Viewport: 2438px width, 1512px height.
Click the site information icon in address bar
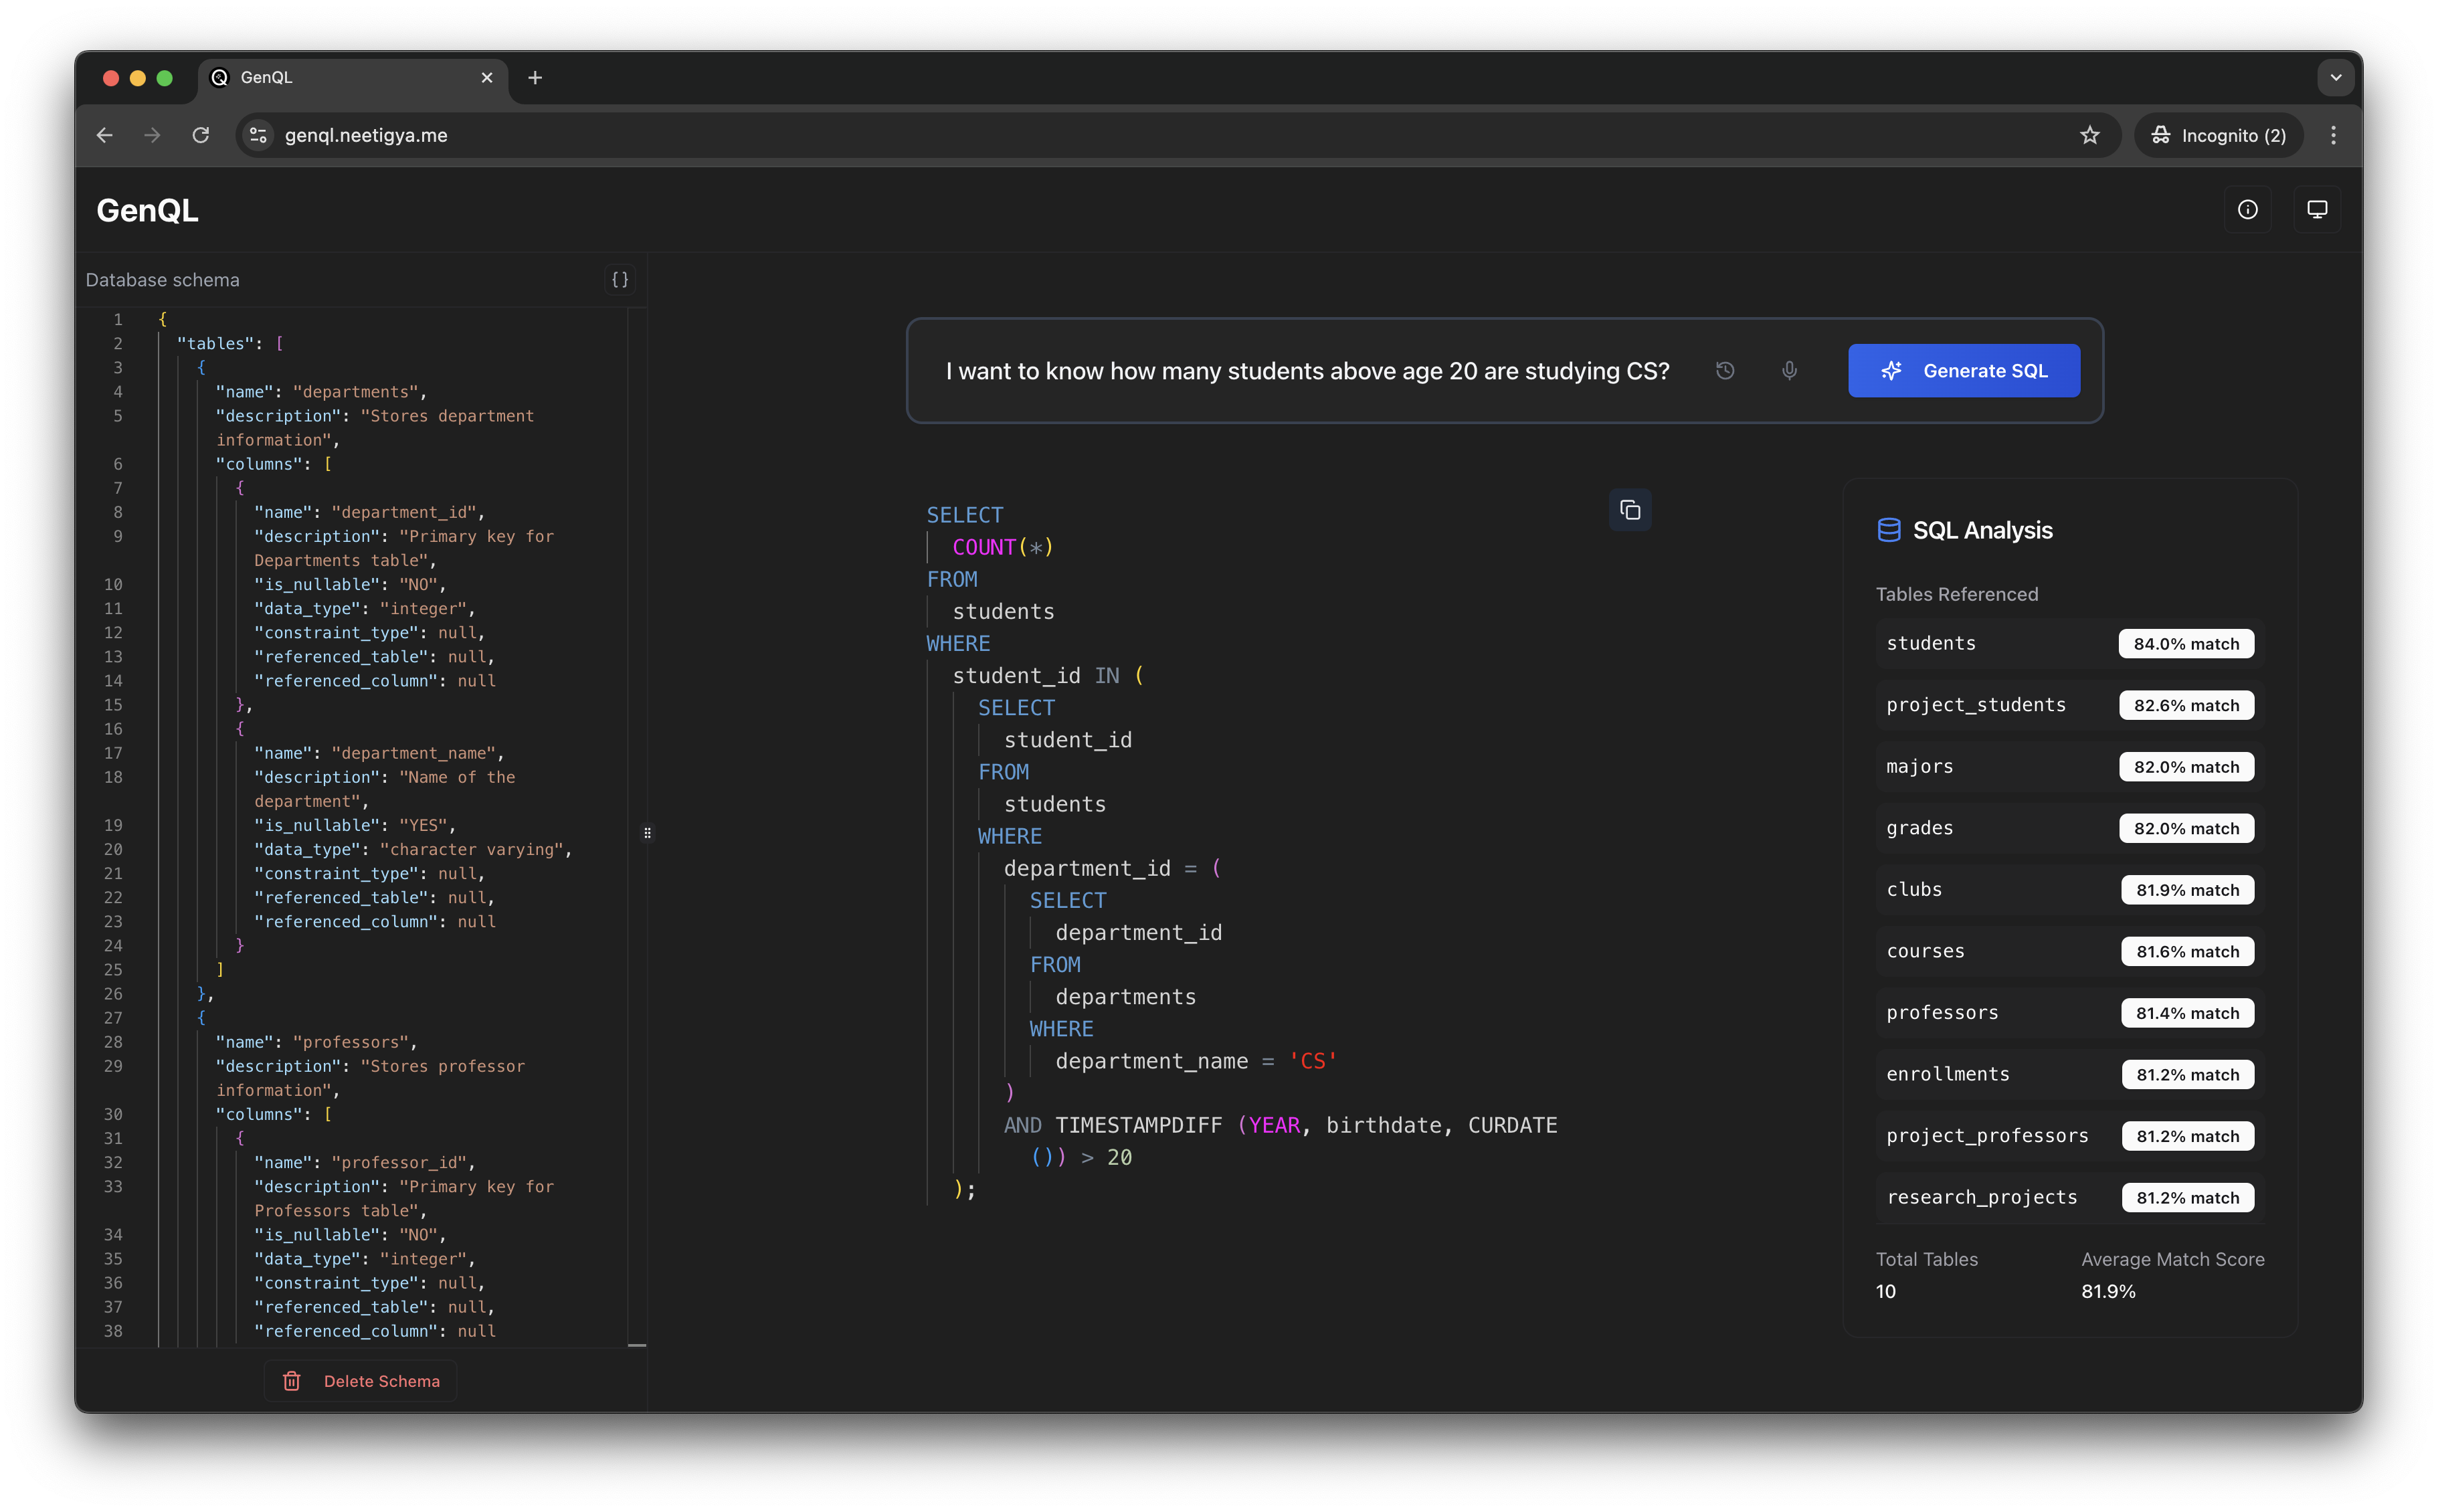point(258,135)
